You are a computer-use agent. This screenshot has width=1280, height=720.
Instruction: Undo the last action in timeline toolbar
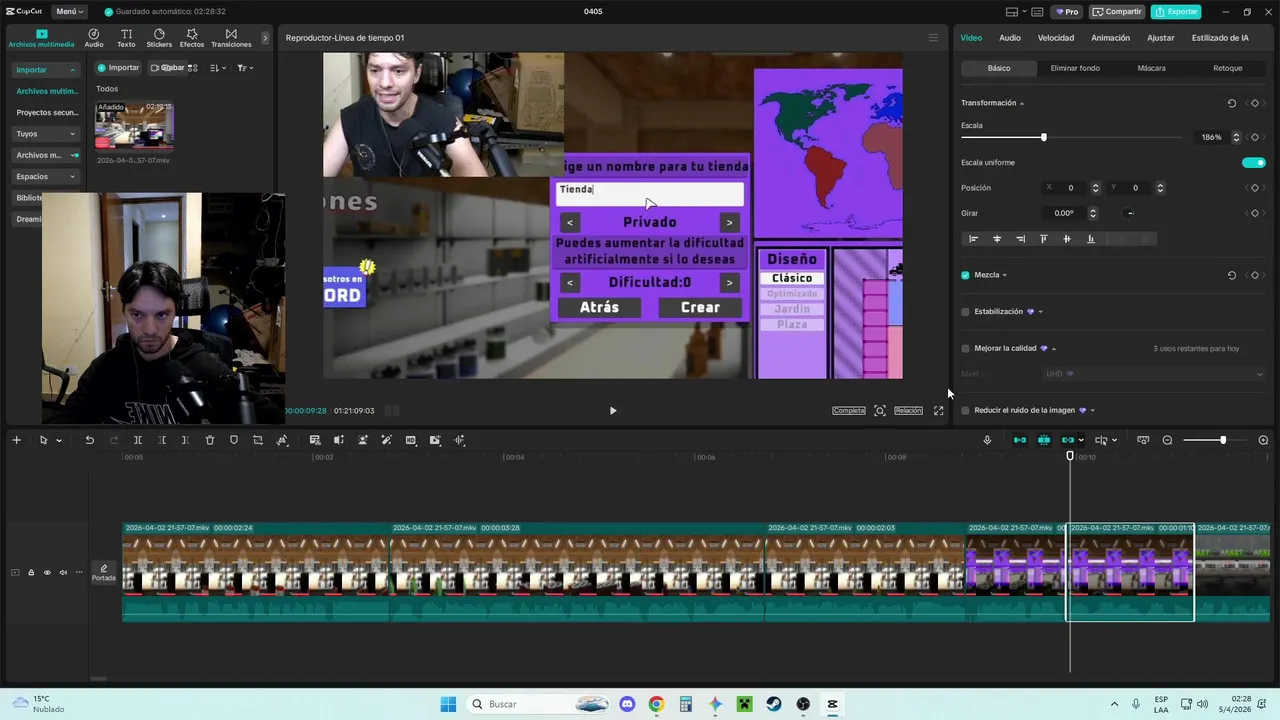coord(89,440)
